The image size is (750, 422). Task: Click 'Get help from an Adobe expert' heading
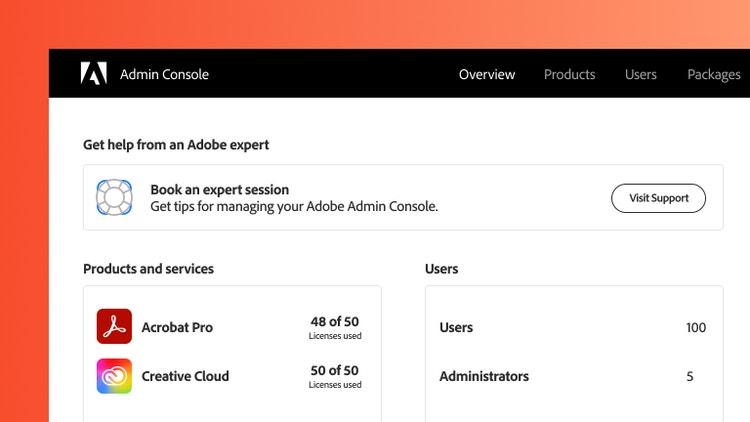tap(176, 144)
